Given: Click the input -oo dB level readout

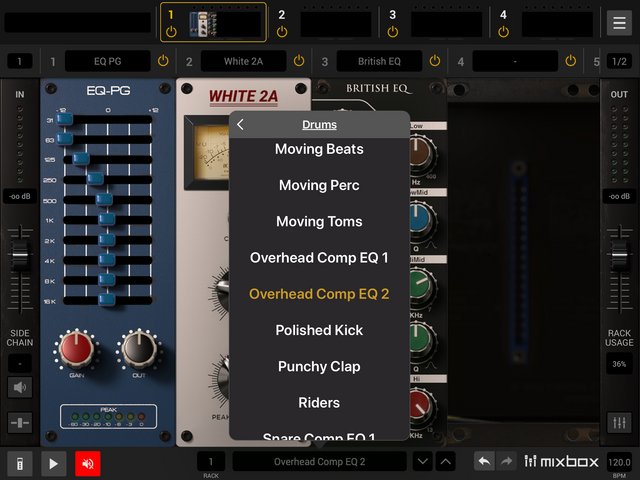Looking at the screenshot, I should point(20,196).
